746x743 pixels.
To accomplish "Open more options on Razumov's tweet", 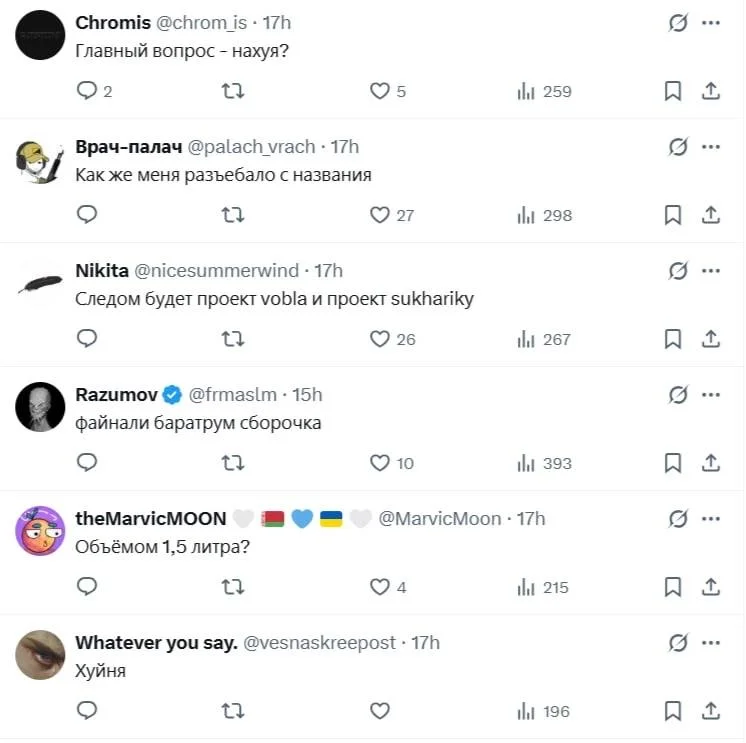I will pos(711,394).
